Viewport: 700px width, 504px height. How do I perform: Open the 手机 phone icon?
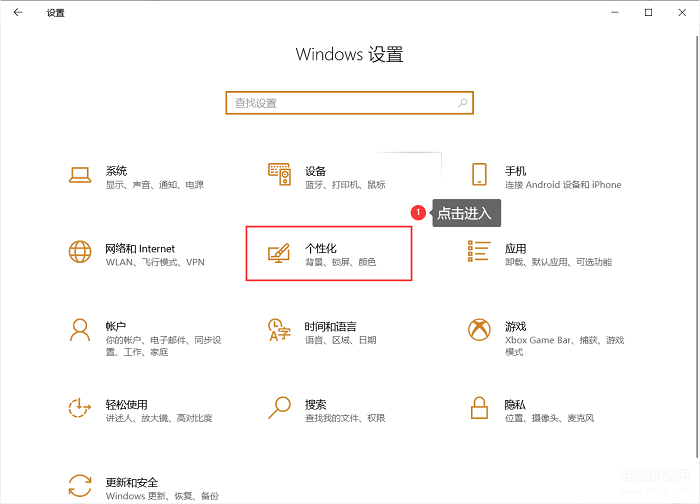479,174
